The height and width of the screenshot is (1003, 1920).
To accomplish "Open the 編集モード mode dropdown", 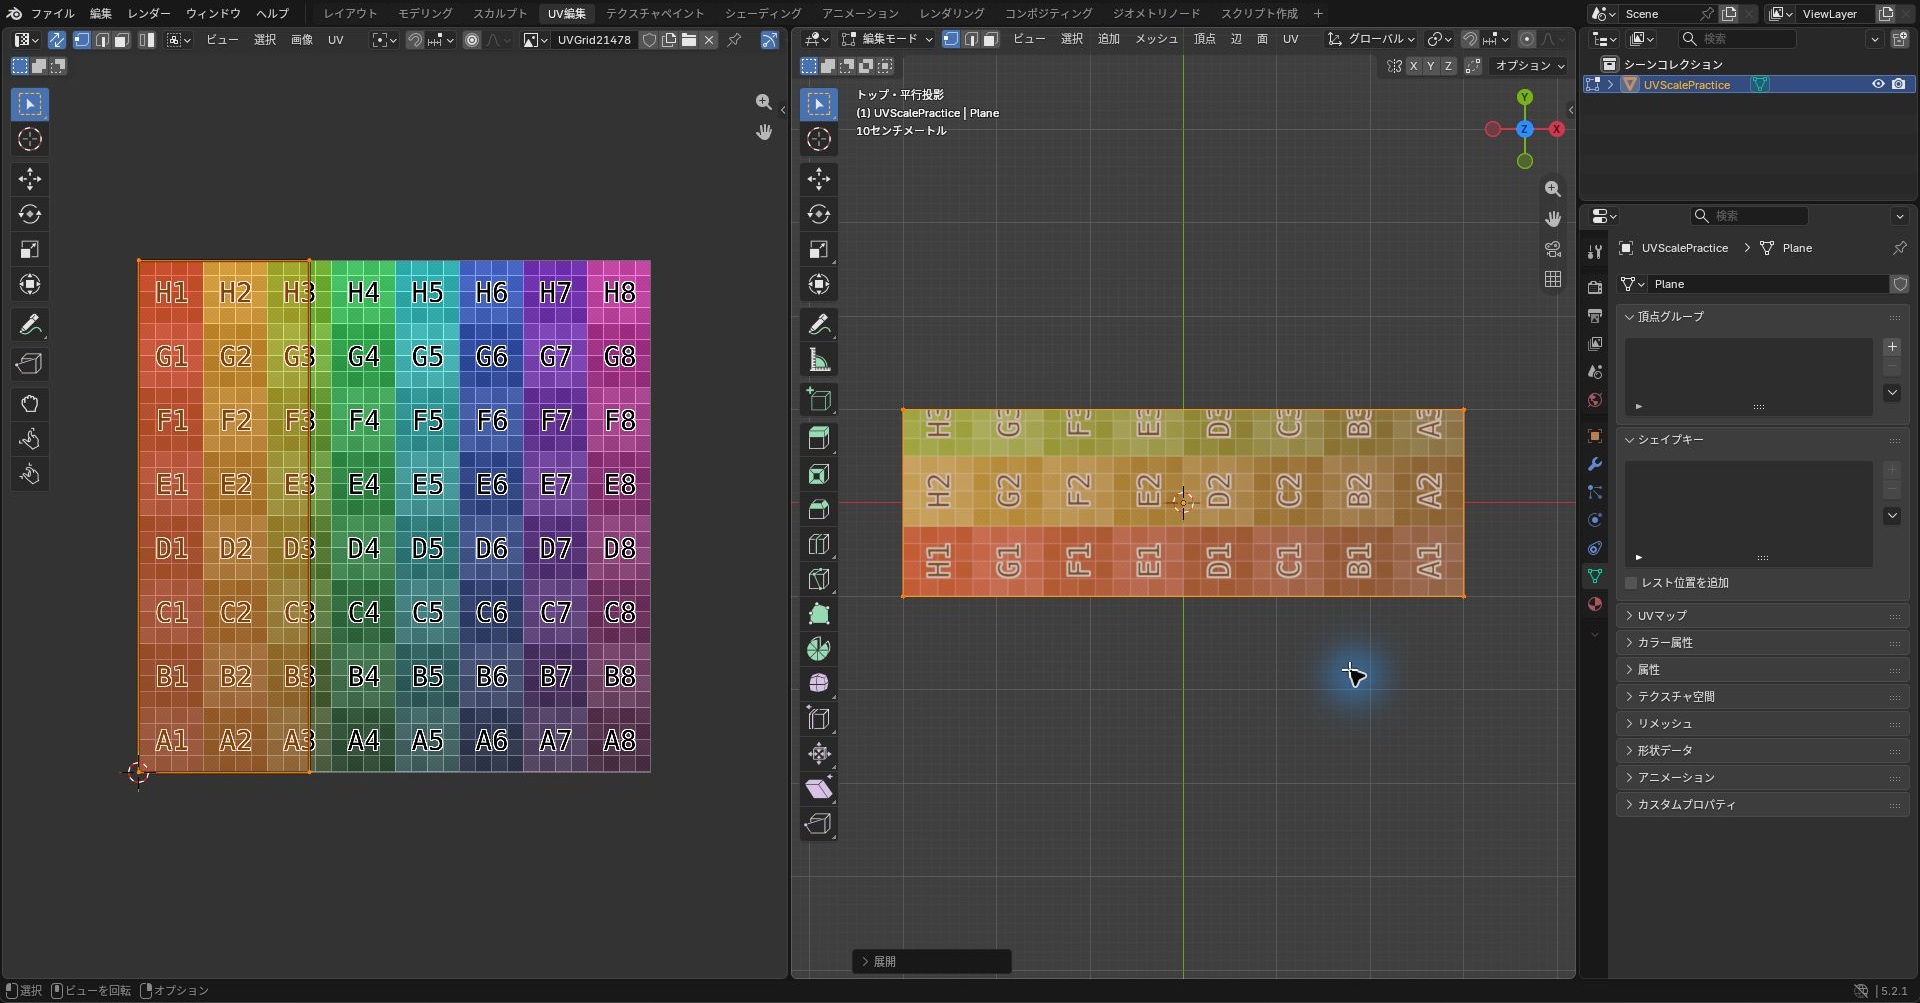I will [x=887, y=39].
